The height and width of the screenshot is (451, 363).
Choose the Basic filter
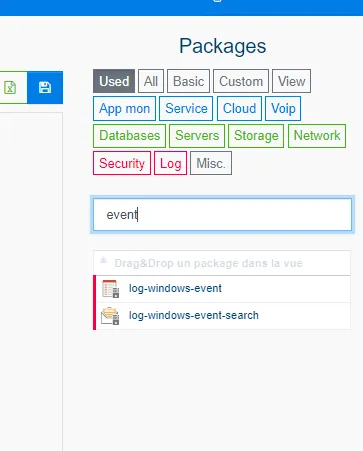(188, 81)
